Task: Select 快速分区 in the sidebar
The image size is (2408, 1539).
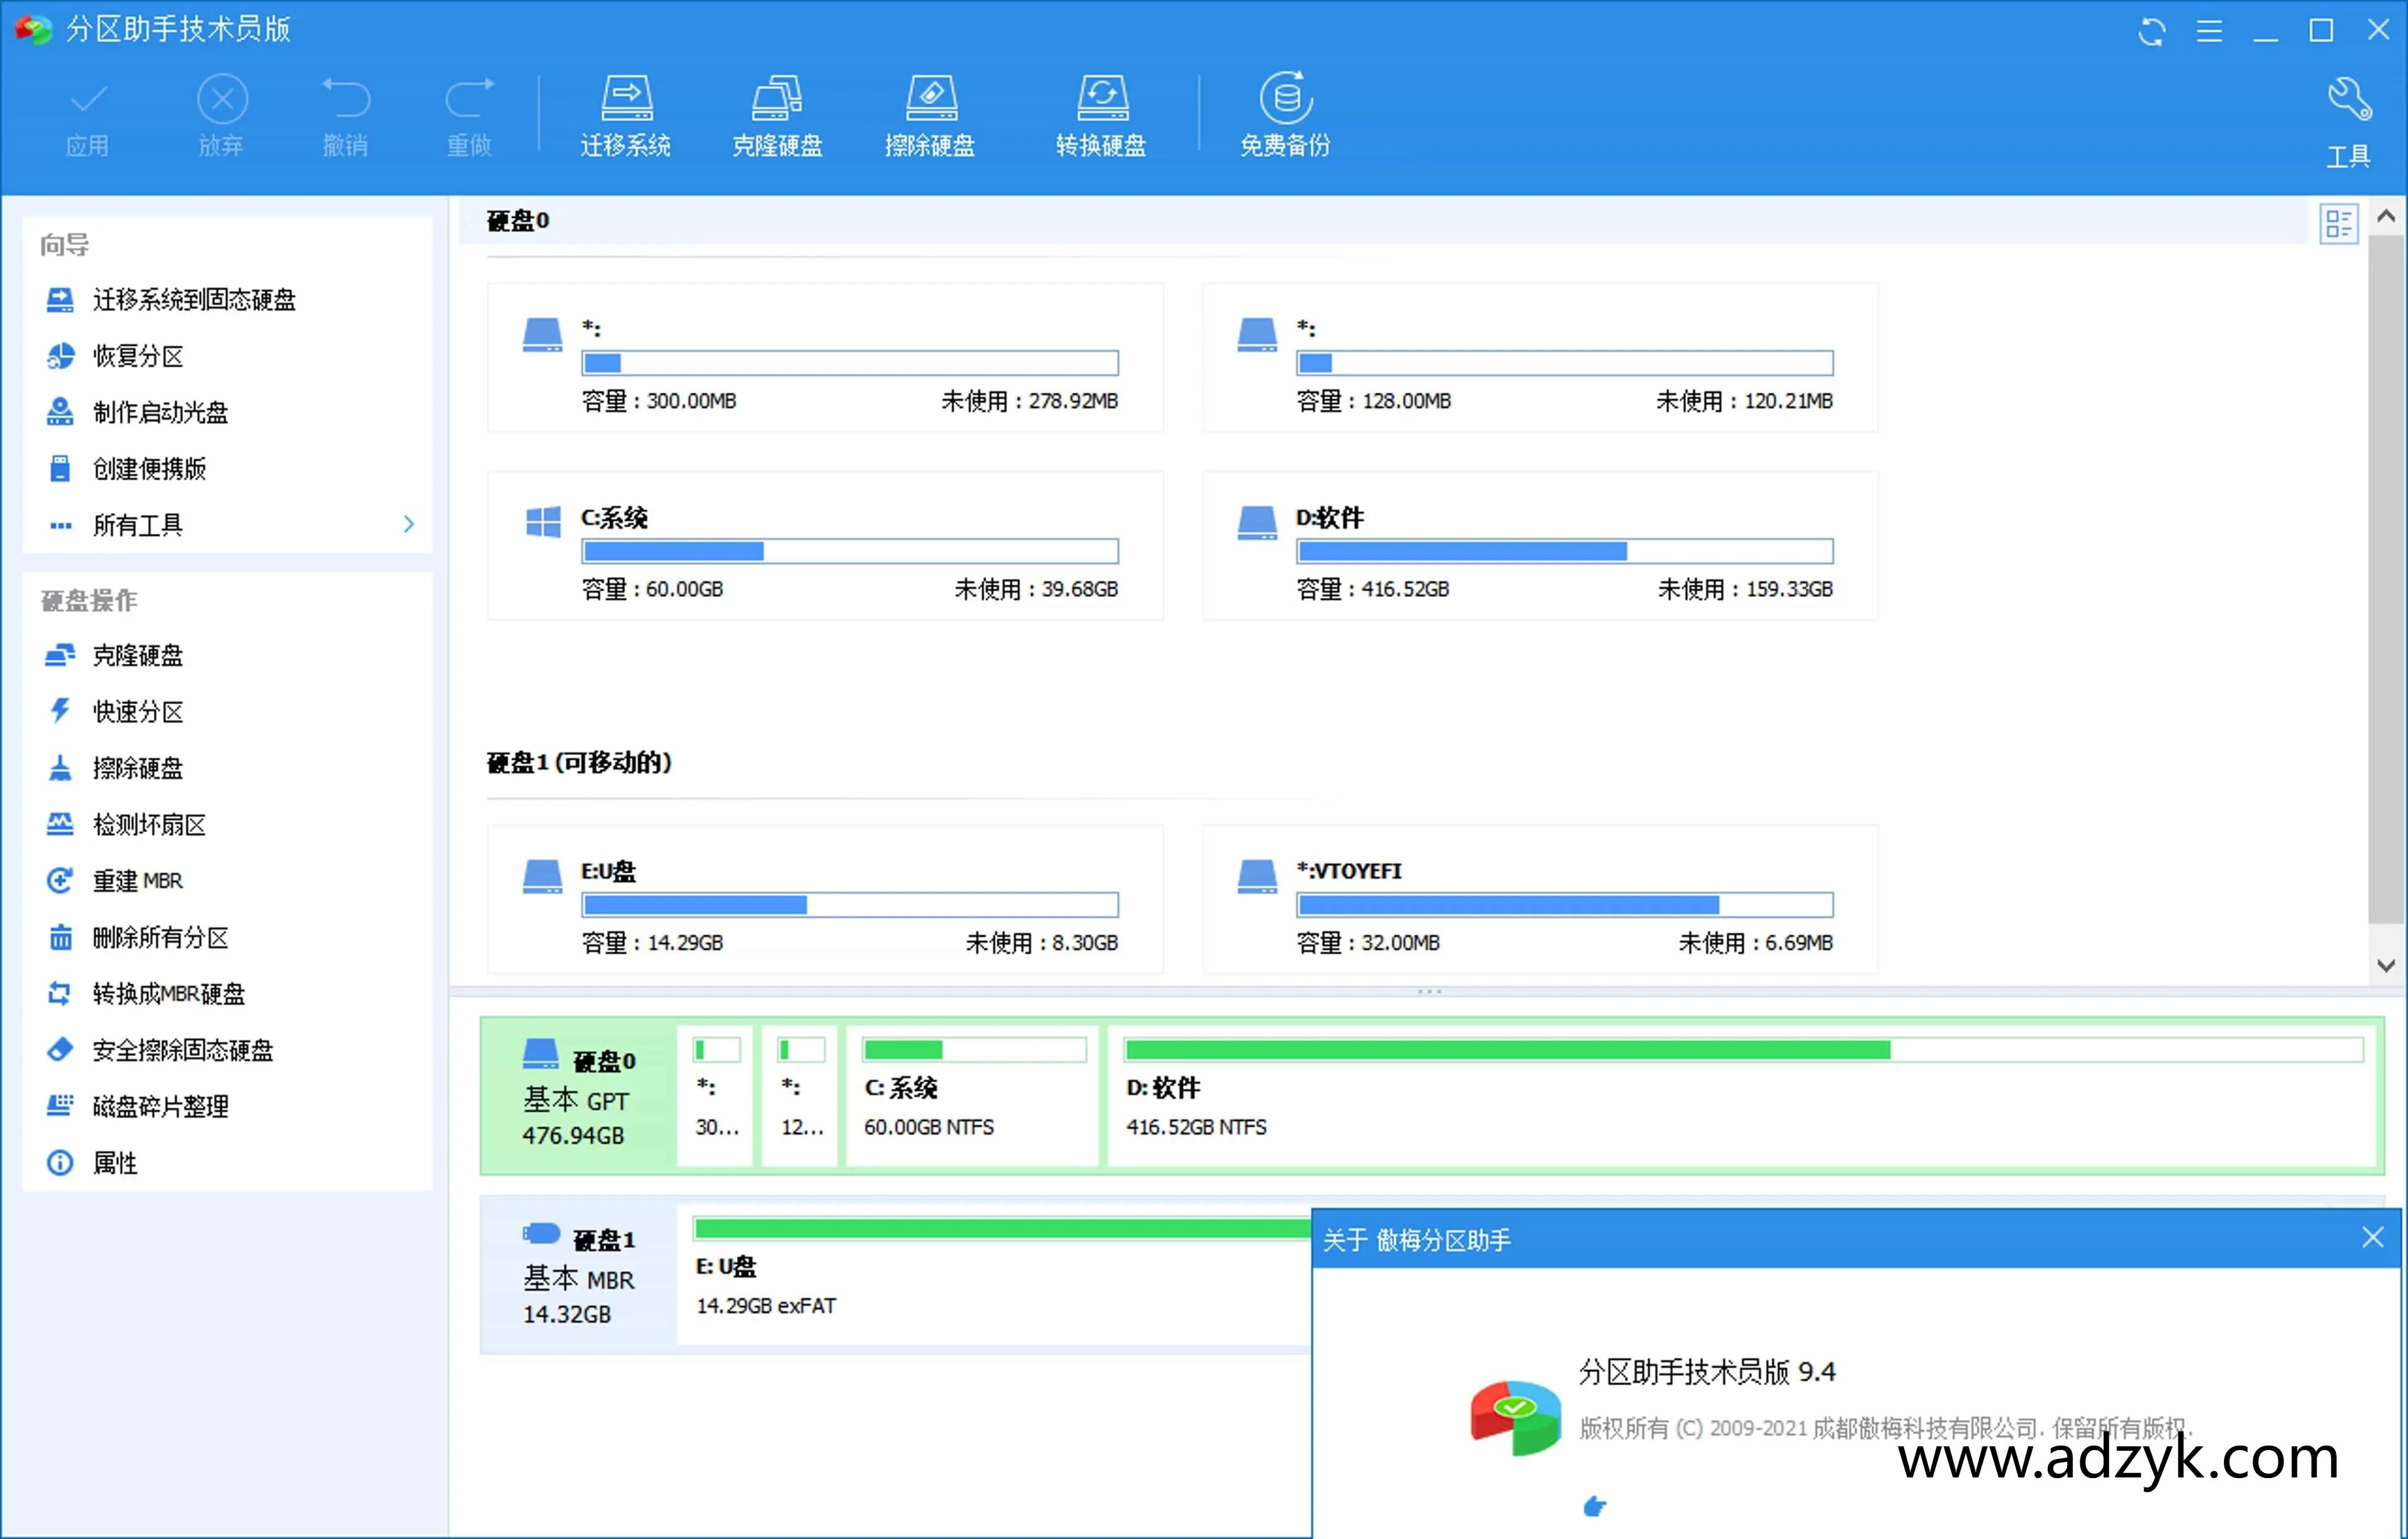Action: pos(138,711)
